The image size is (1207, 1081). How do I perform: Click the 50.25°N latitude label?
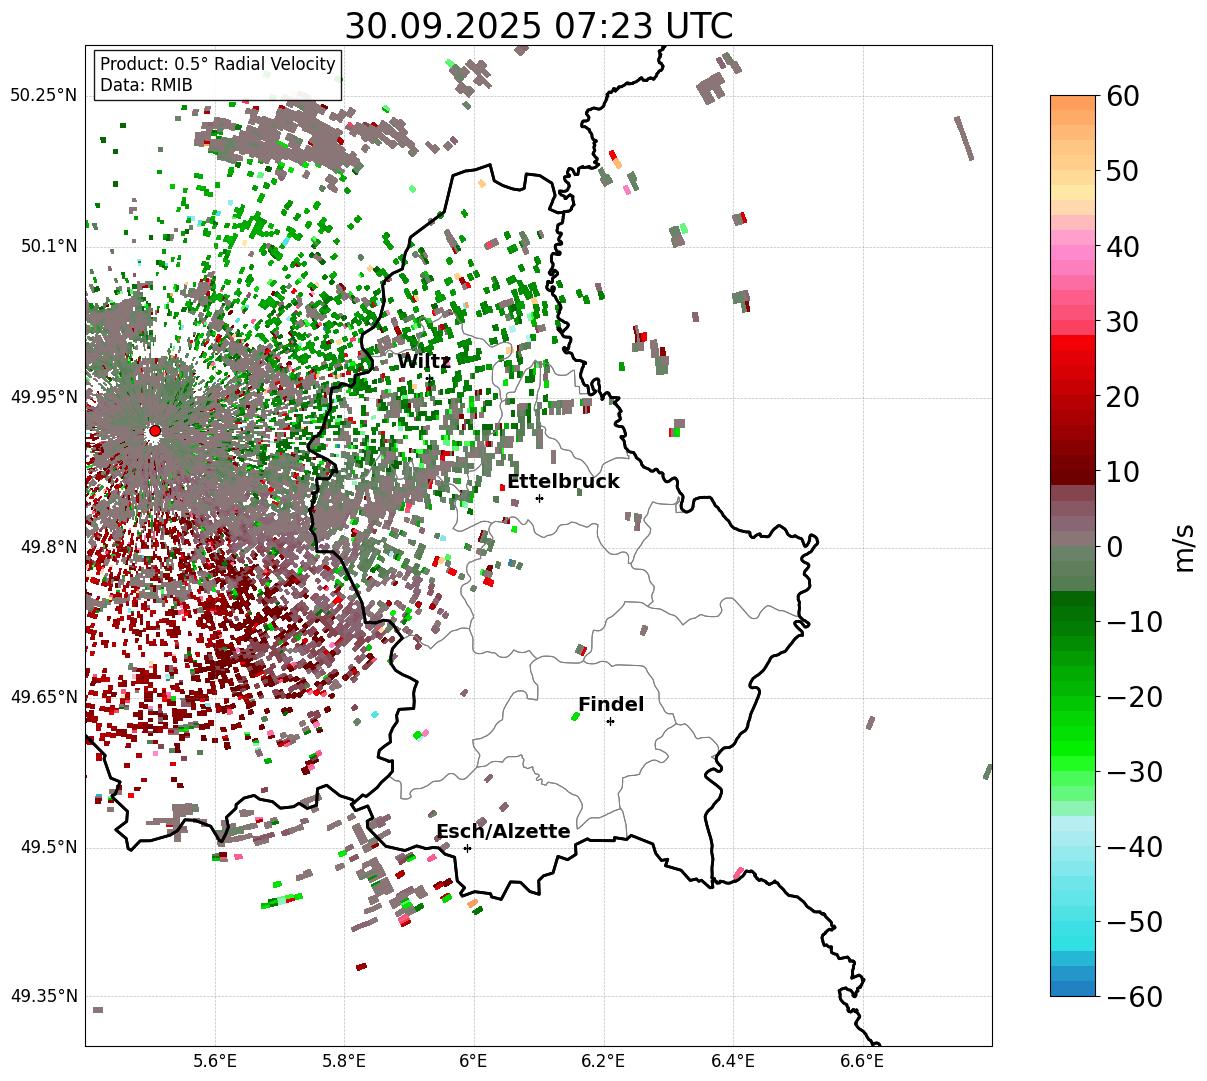pos(44,96)
